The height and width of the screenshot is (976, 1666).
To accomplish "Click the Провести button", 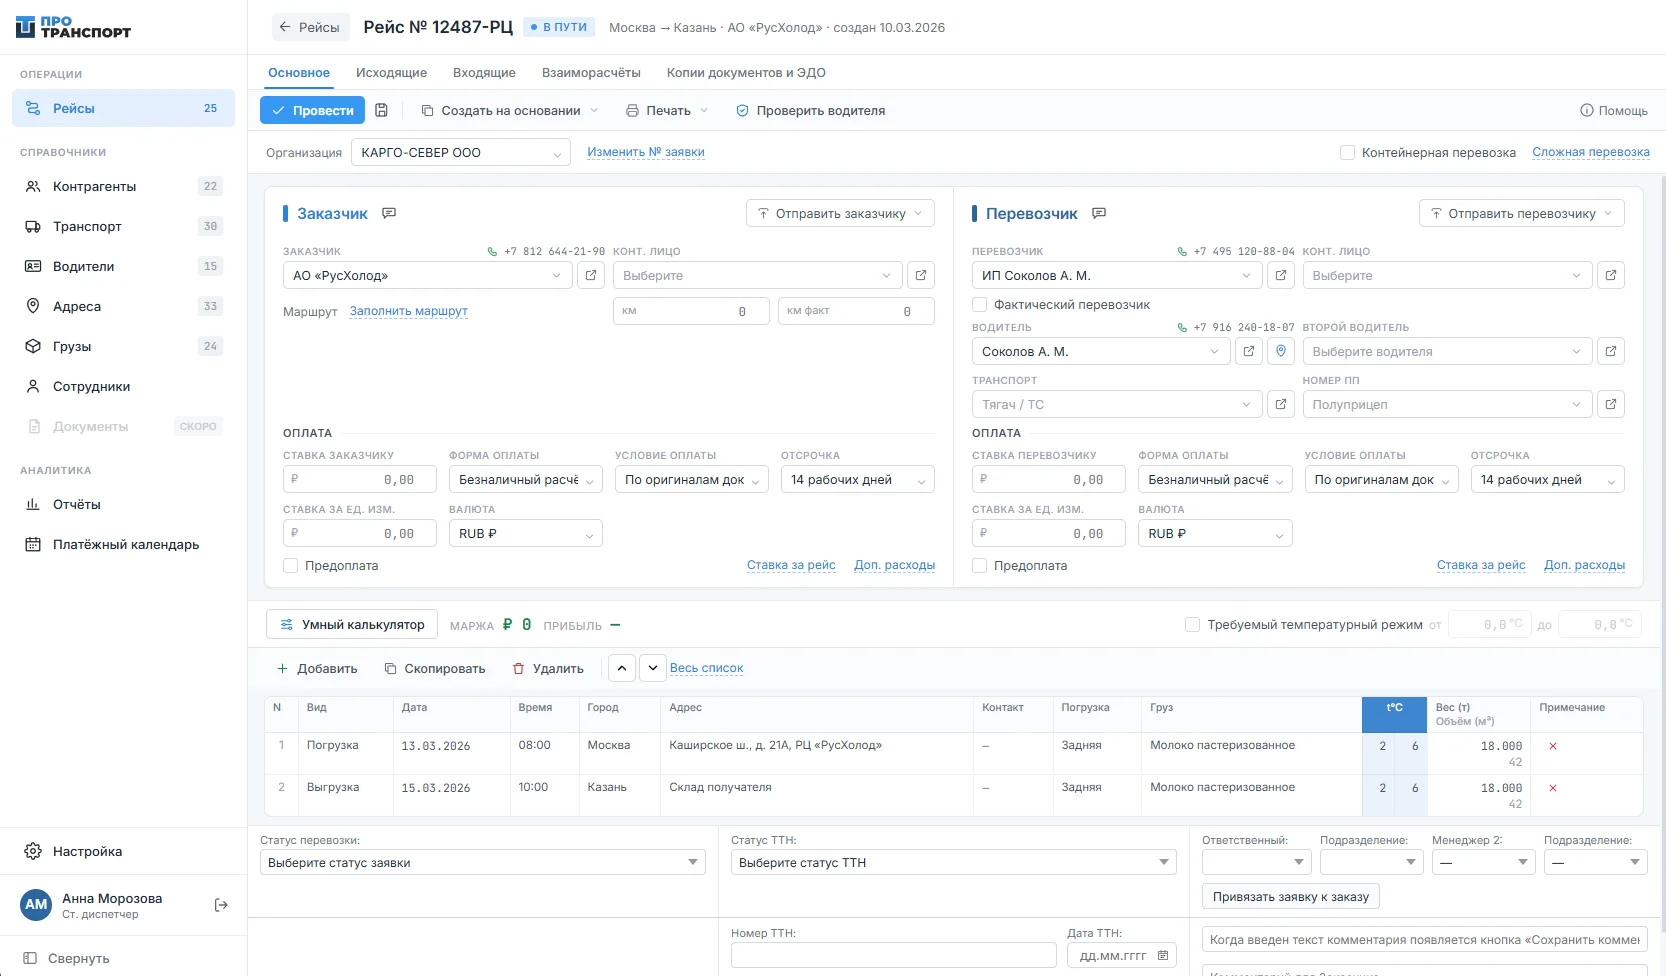I will (312, 111).
